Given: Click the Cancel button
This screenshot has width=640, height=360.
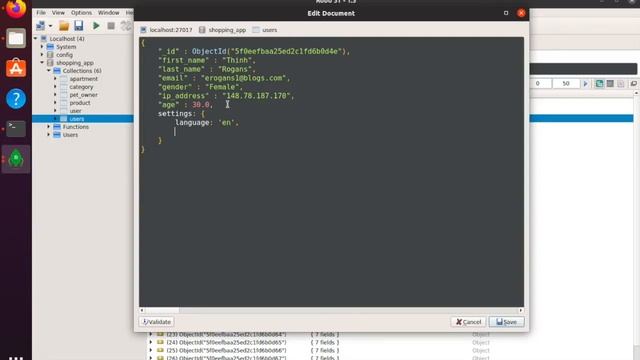Looking at the screenshot, I should [x=469, y=322].
